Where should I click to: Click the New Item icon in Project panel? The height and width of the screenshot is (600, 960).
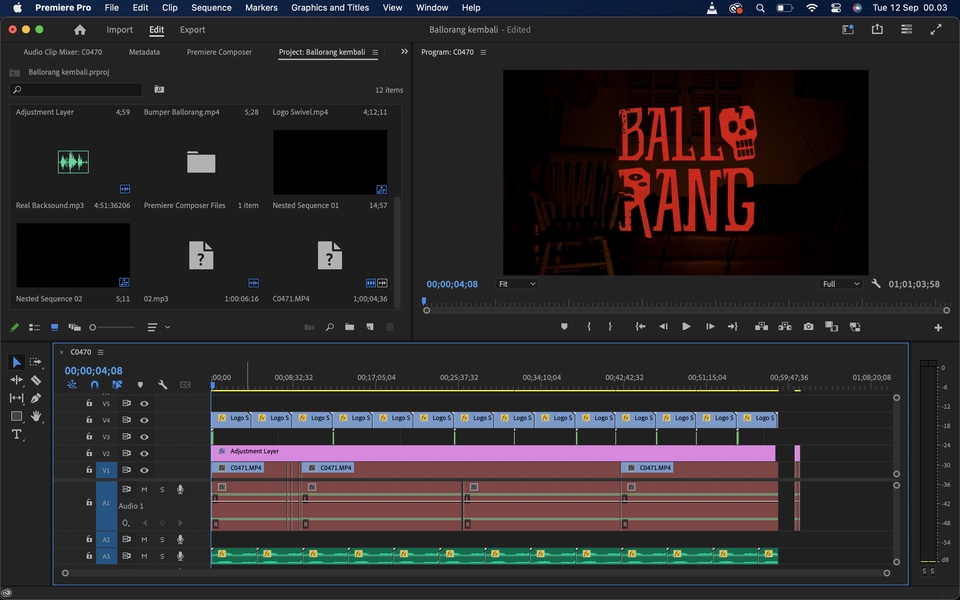point(370,327)
